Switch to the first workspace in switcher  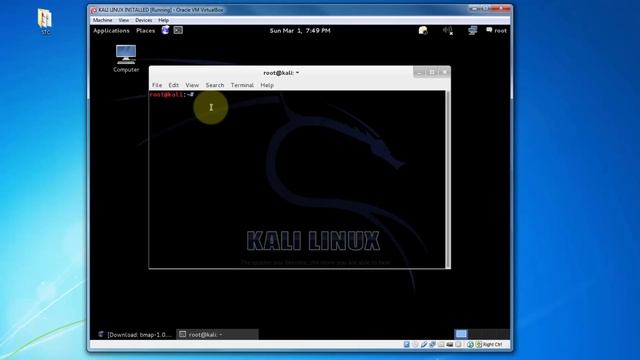pos(461,334)
